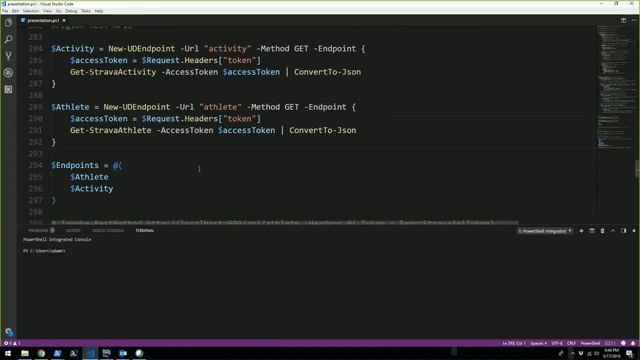Click the line and column status entry

[514, 343]
